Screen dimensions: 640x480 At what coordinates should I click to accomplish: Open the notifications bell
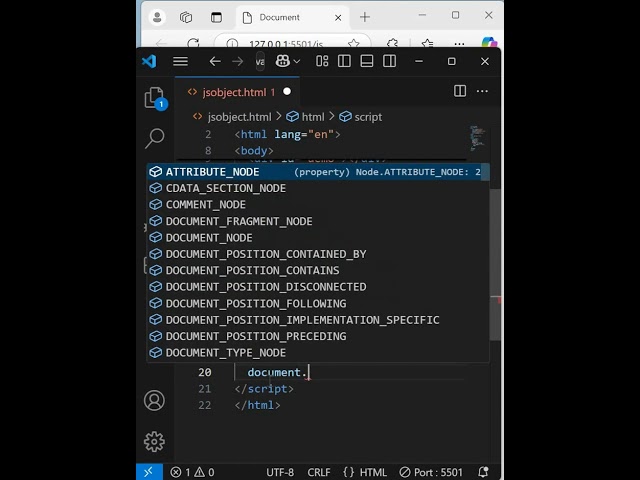pyautogui.click(x=483, y=472)
